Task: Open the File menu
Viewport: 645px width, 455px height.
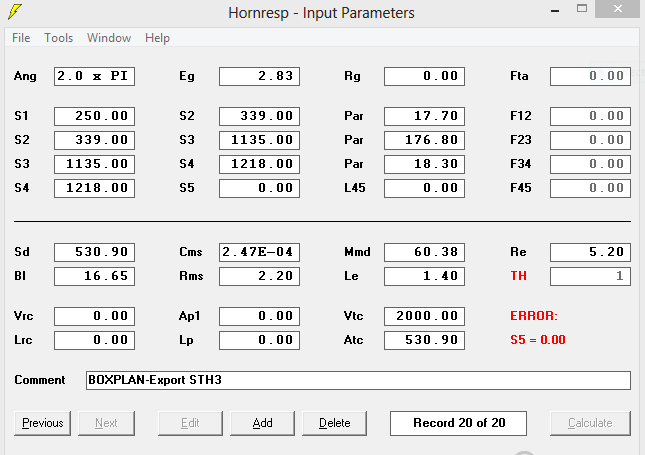Action: [21, 38]
